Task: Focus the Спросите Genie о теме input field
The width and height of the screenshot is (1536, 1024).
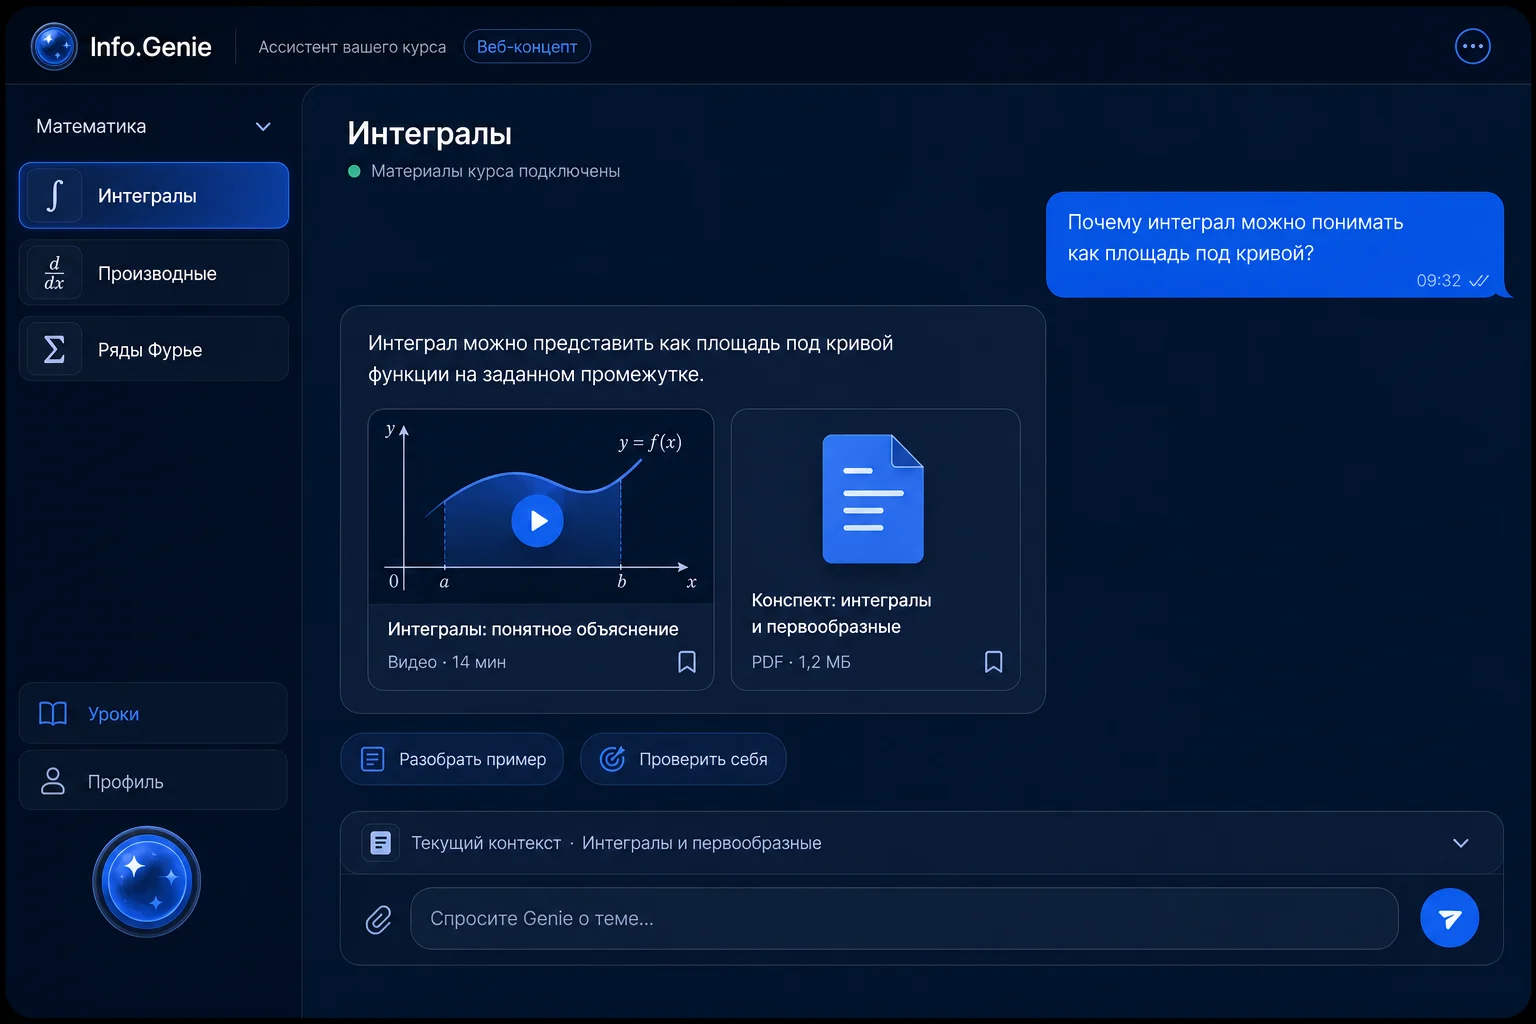Action: pos(904,918)
